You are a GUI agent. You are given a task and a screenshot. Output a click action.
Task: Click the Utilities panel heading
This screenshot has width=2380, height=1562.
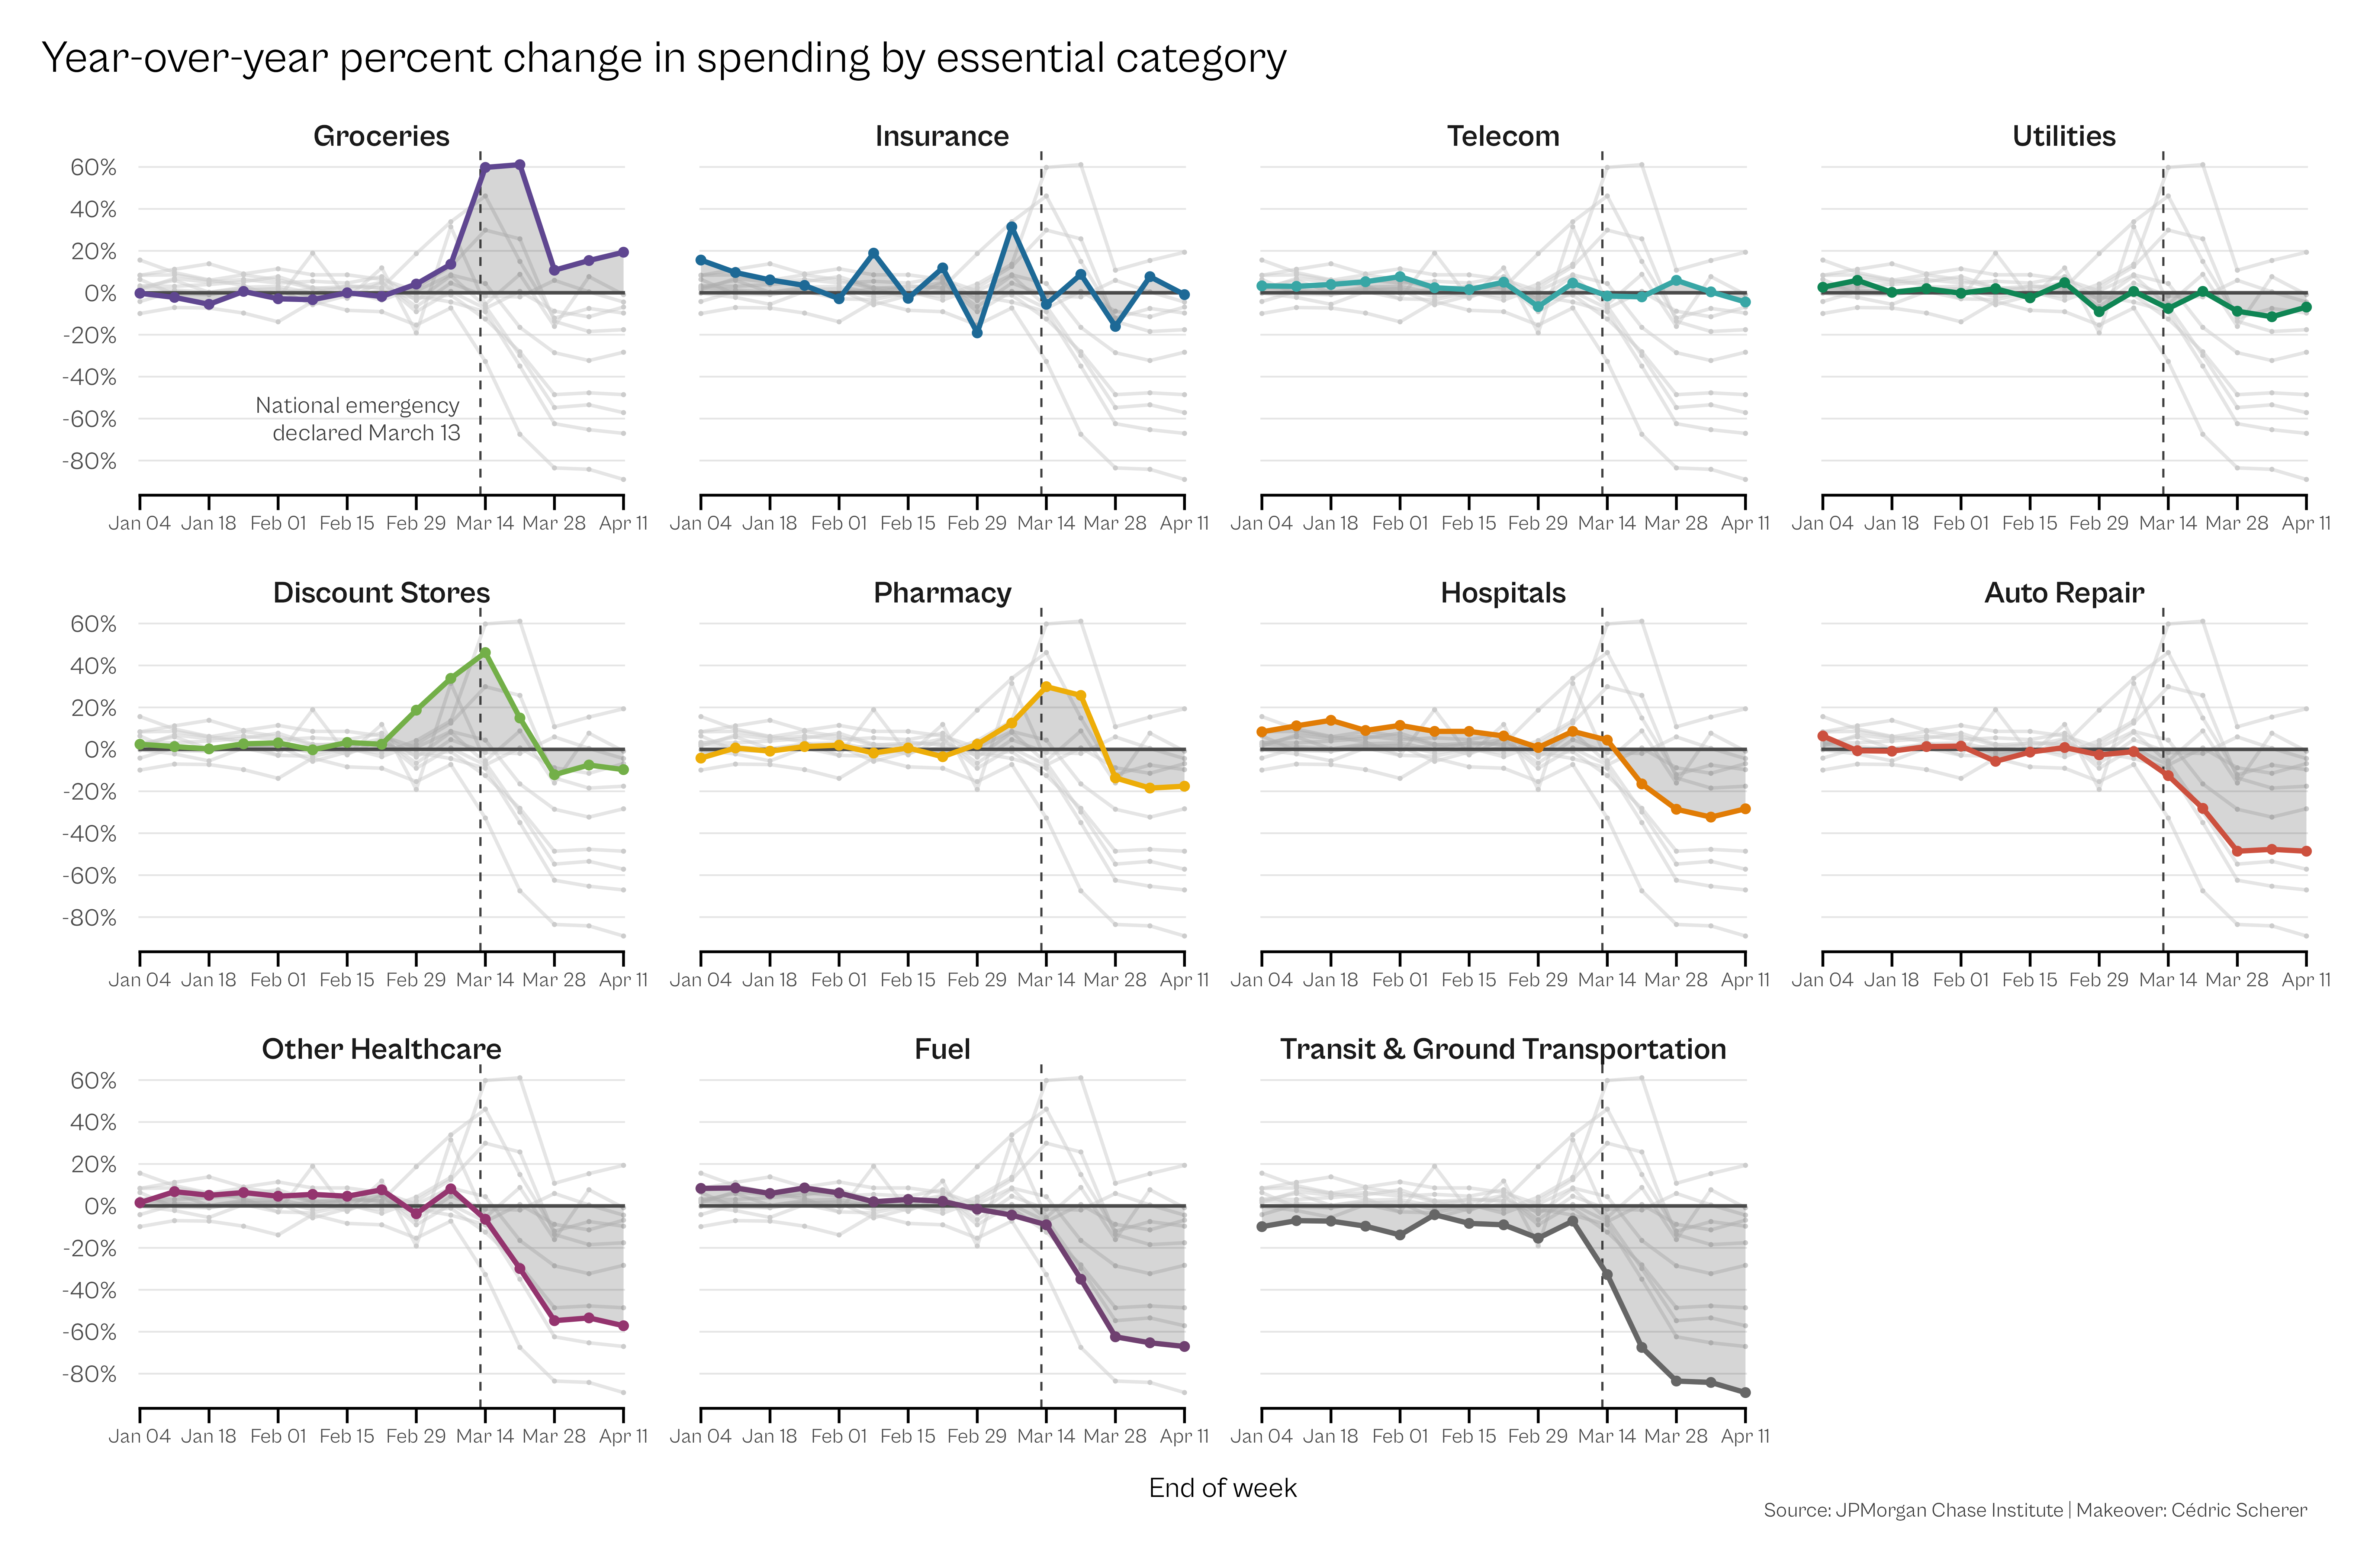pyautogui.click(x=2063, y=136)
